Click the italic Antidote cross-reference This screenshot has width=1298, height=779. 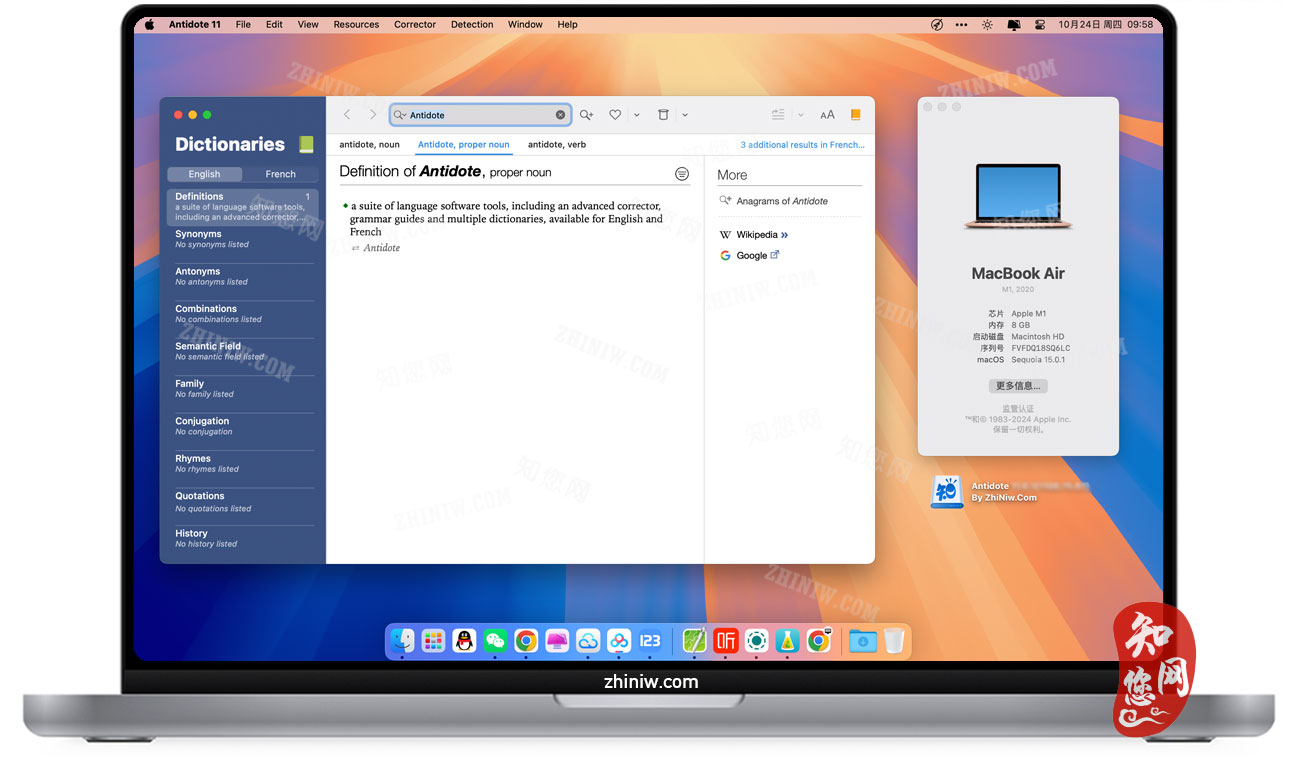tap(382, 248)
